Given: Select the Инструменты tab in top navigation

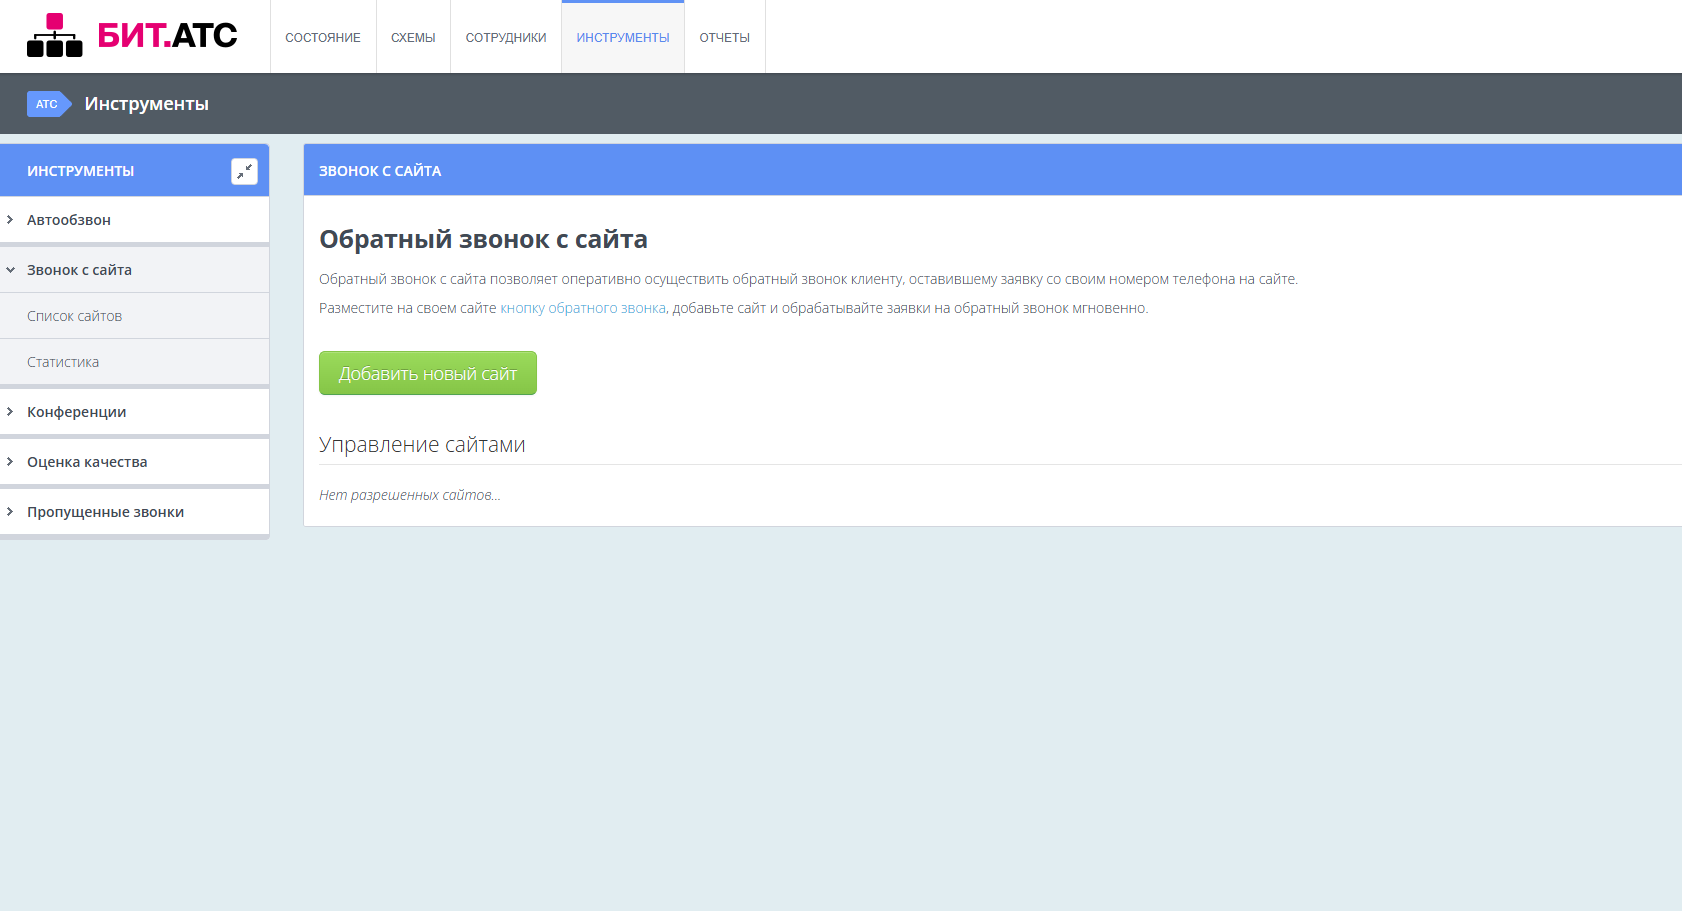Looking at the screenshot, I should click(622, 38).
